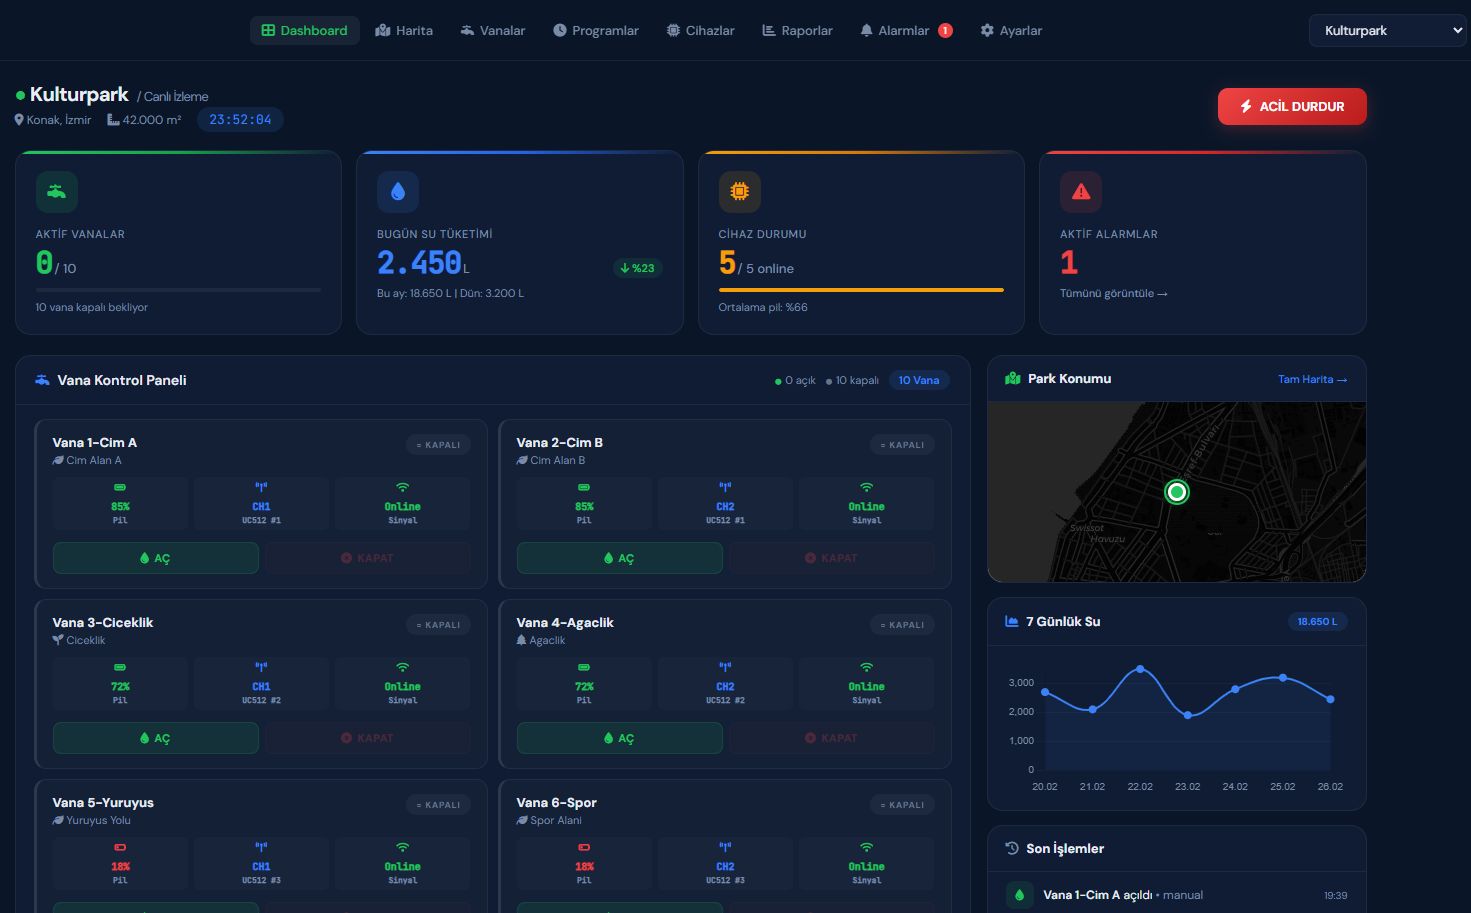1471x913 pixels.
Task: Click the 22.02 peak point on chart
Action: 1140,669
